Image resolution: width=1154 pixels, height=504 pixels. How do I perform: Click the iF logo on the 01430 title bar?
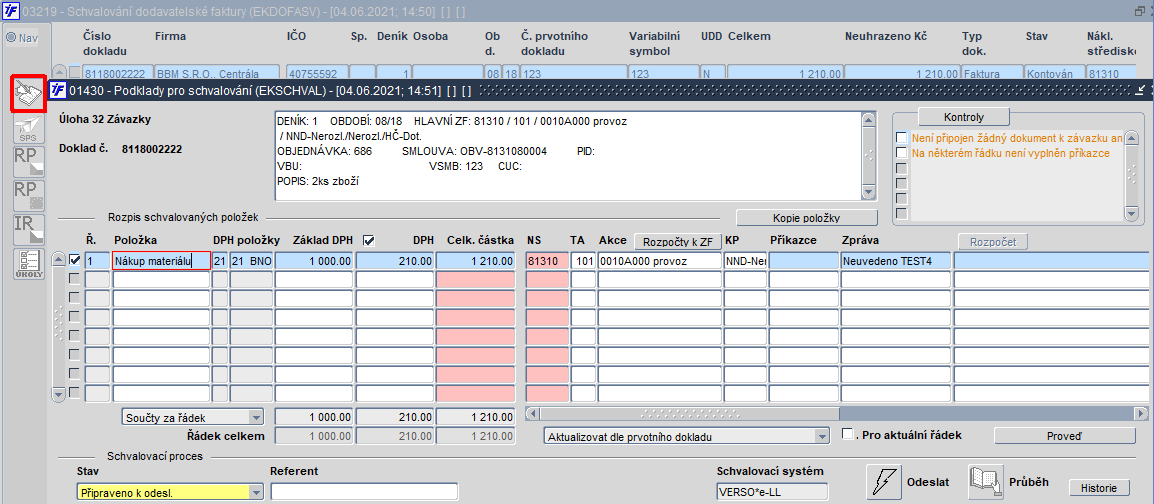click(x=57, y=90)
